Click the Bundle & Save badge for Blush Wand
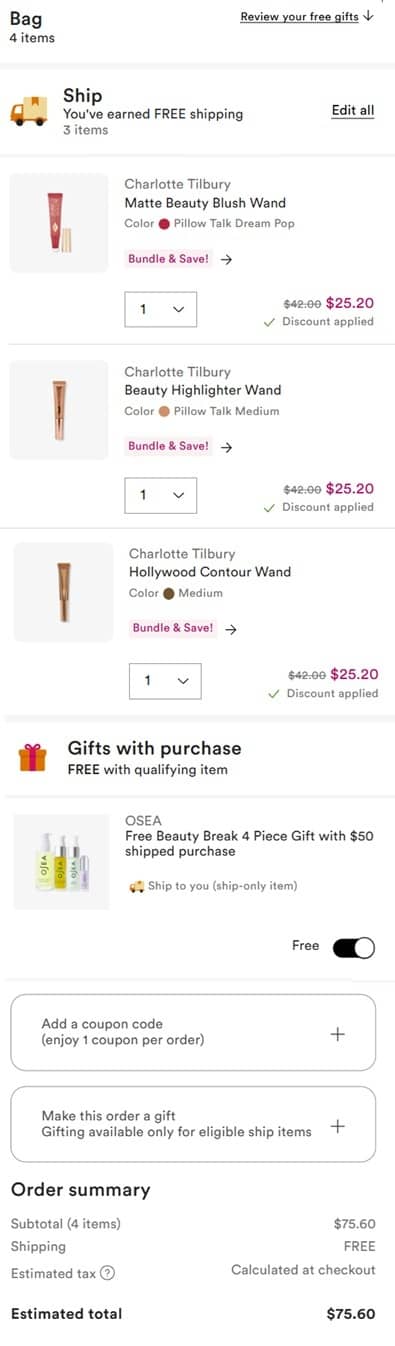Image resolution: width=395 pixels, height=1346 pixels. click(x=169, y=259)
